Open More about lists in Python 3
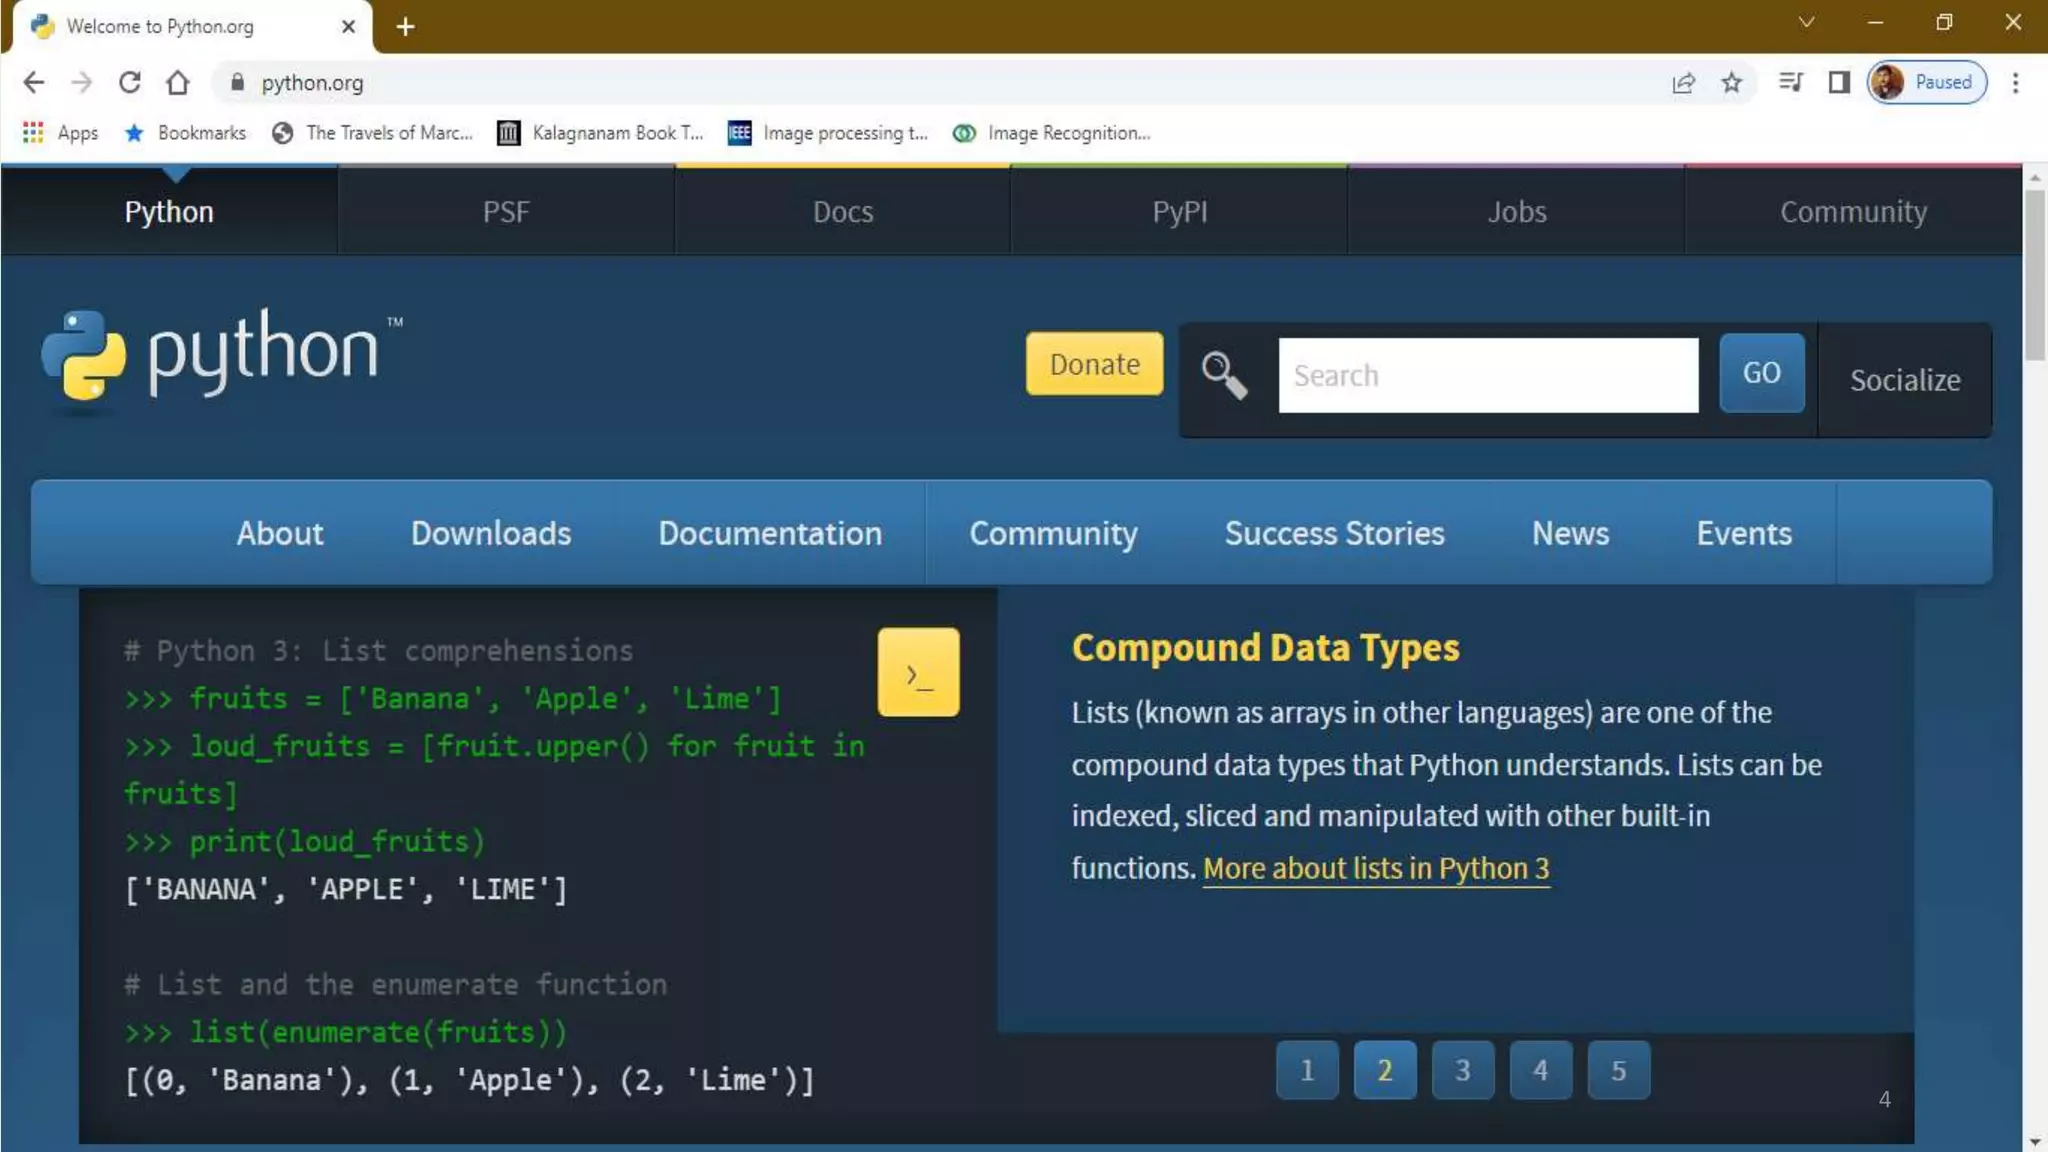The image size is (2048, 1152). click(1375, 868)
